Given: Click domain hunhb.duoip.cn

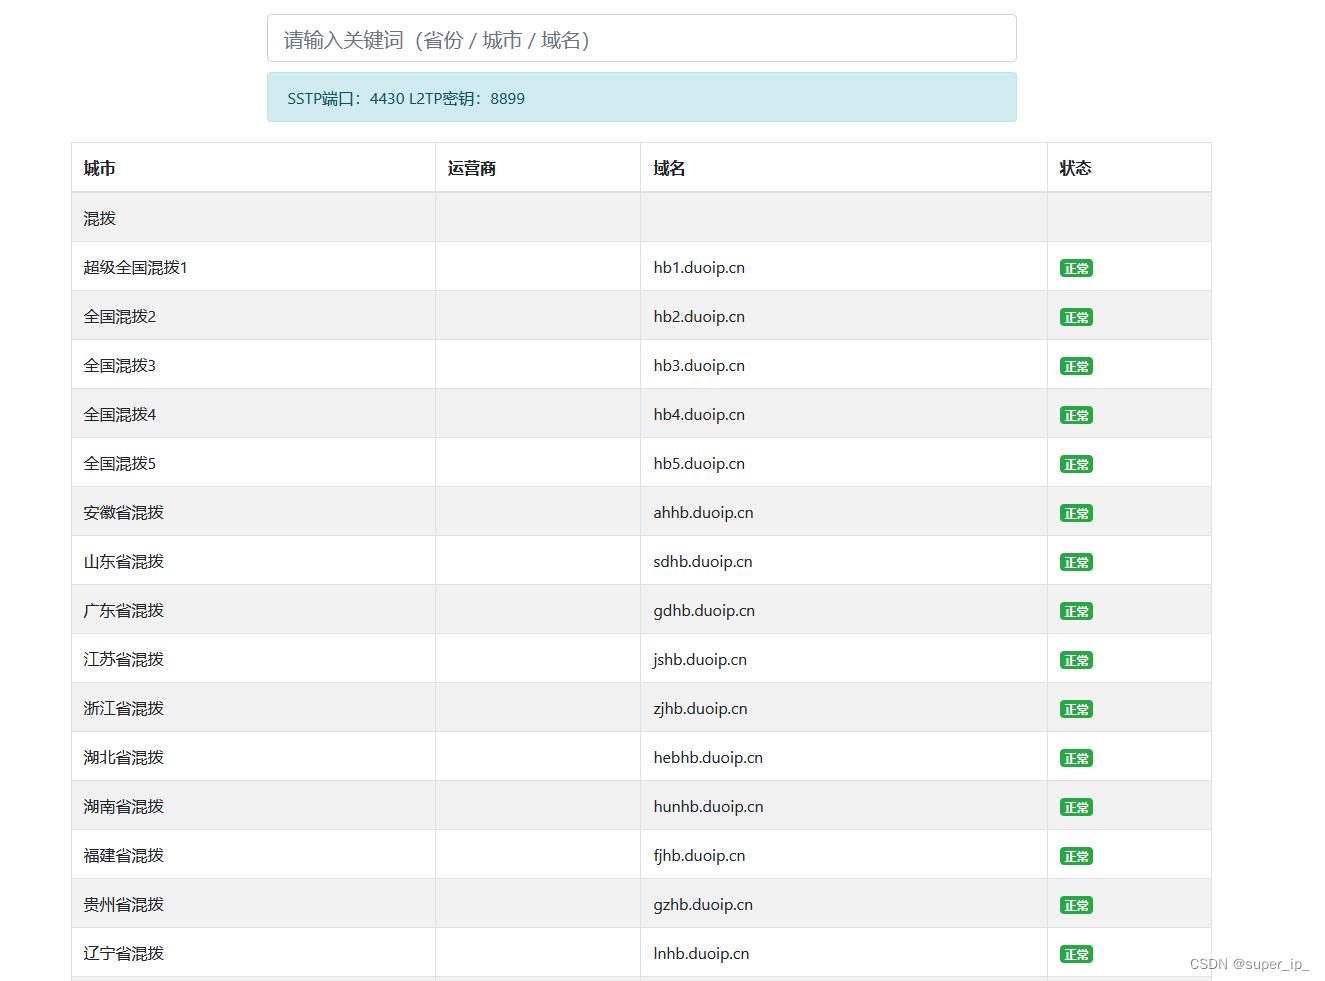Looking at the screenshot, I should coord(708,806).
